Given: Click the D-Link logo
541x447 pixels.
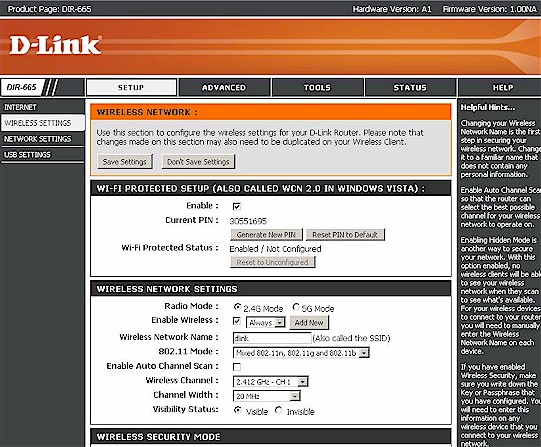Looking at the screenshot, I should [55, 45].
